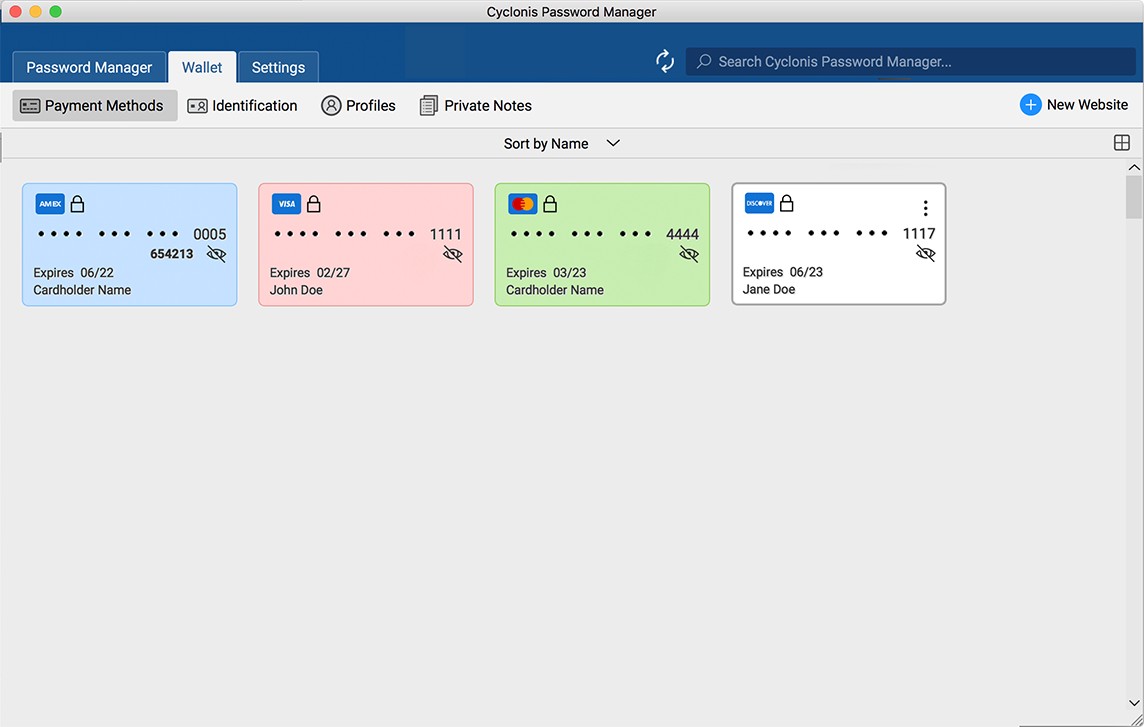Viewport: 1144px width, 727px height.
Task: Open the Sort by Name dropdown
Action: click(561, 143)
